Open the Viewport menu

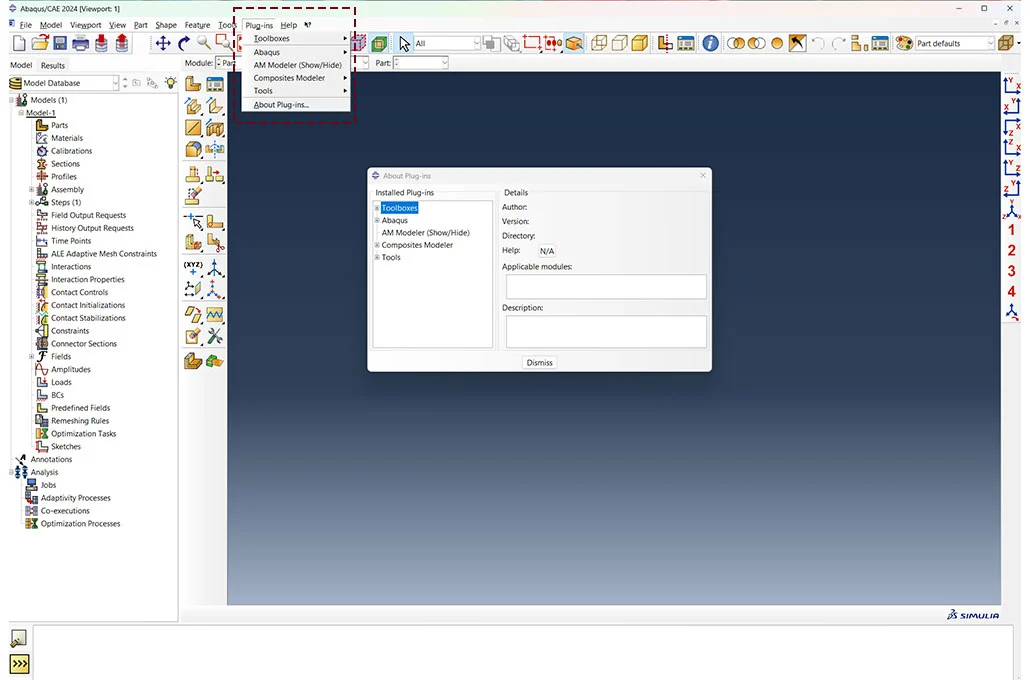(85, 25)
